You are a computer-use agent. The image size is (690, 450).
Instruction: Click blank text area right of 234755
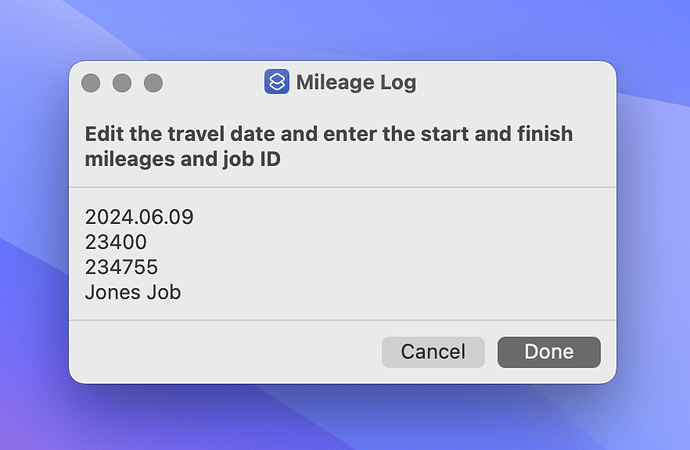380,267
